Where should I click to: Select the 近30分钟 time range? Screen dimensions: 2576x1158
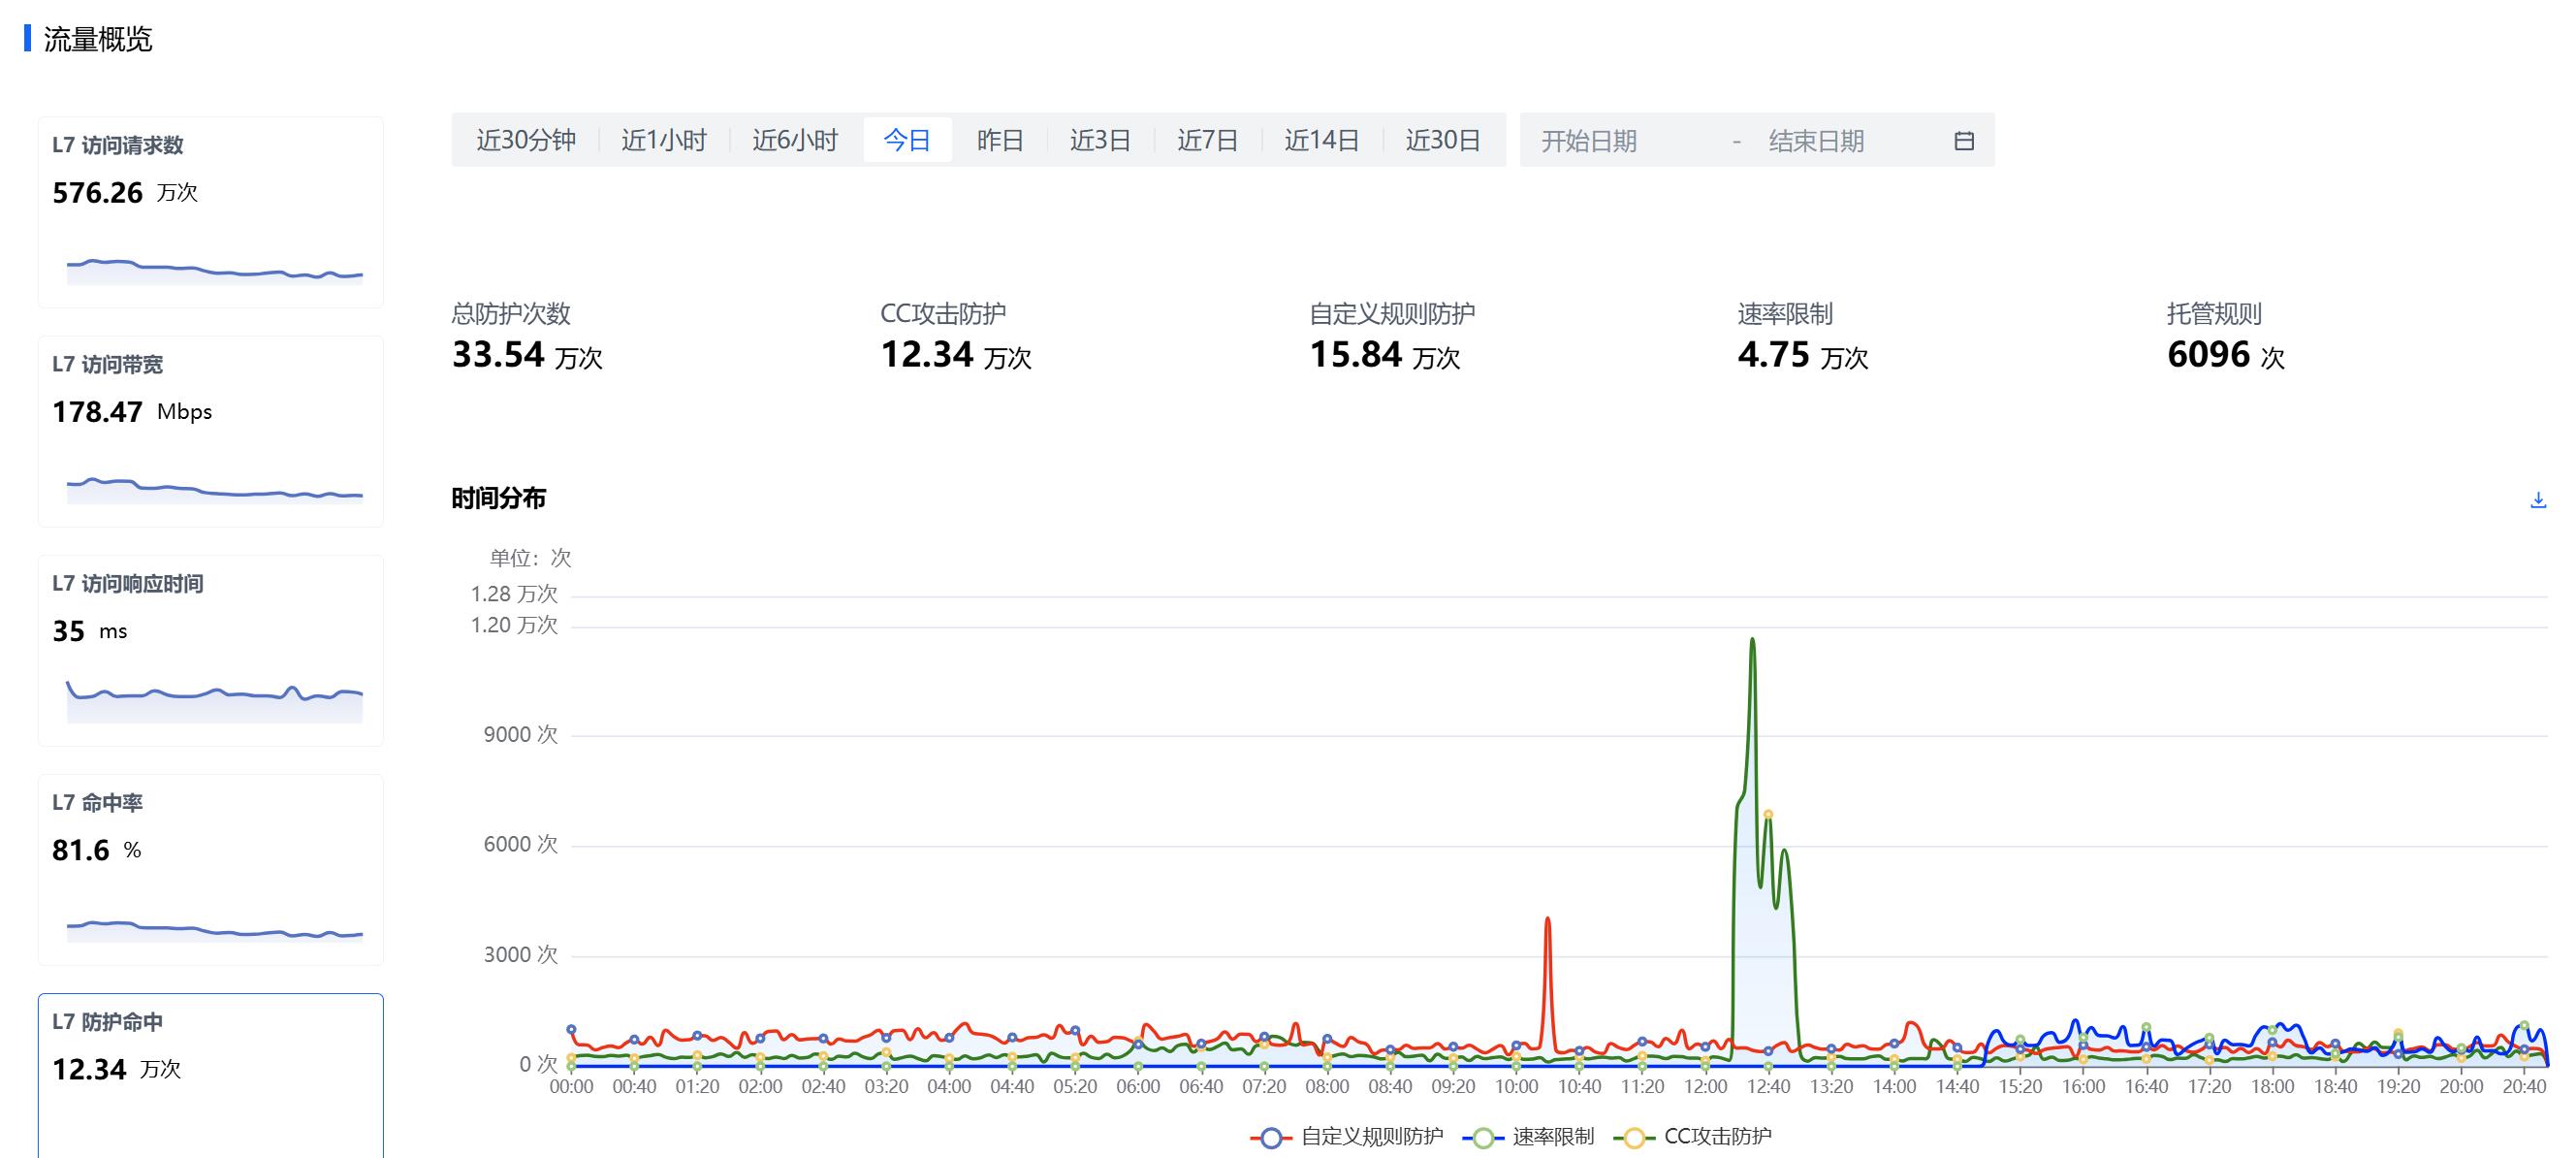point(526,140)
